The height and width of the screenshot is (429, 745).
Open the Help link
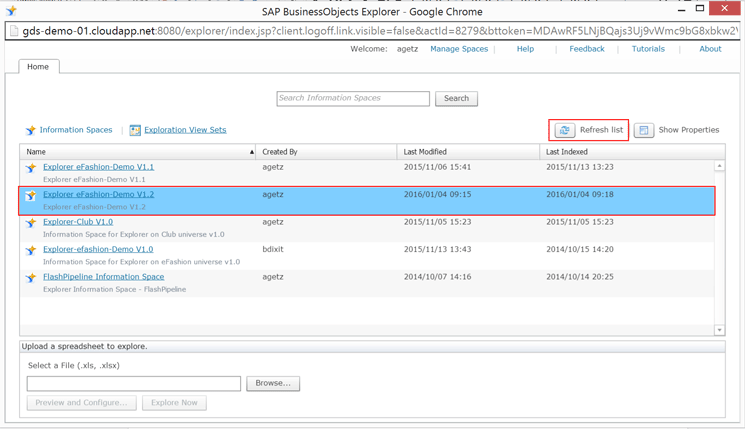tap(525, 49)
